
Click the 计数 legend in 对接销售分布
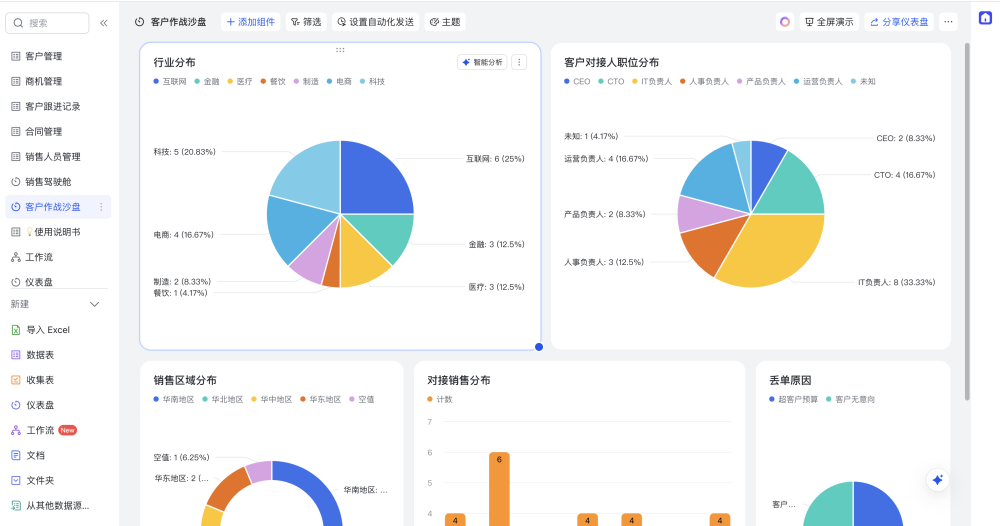click(440, 399)
